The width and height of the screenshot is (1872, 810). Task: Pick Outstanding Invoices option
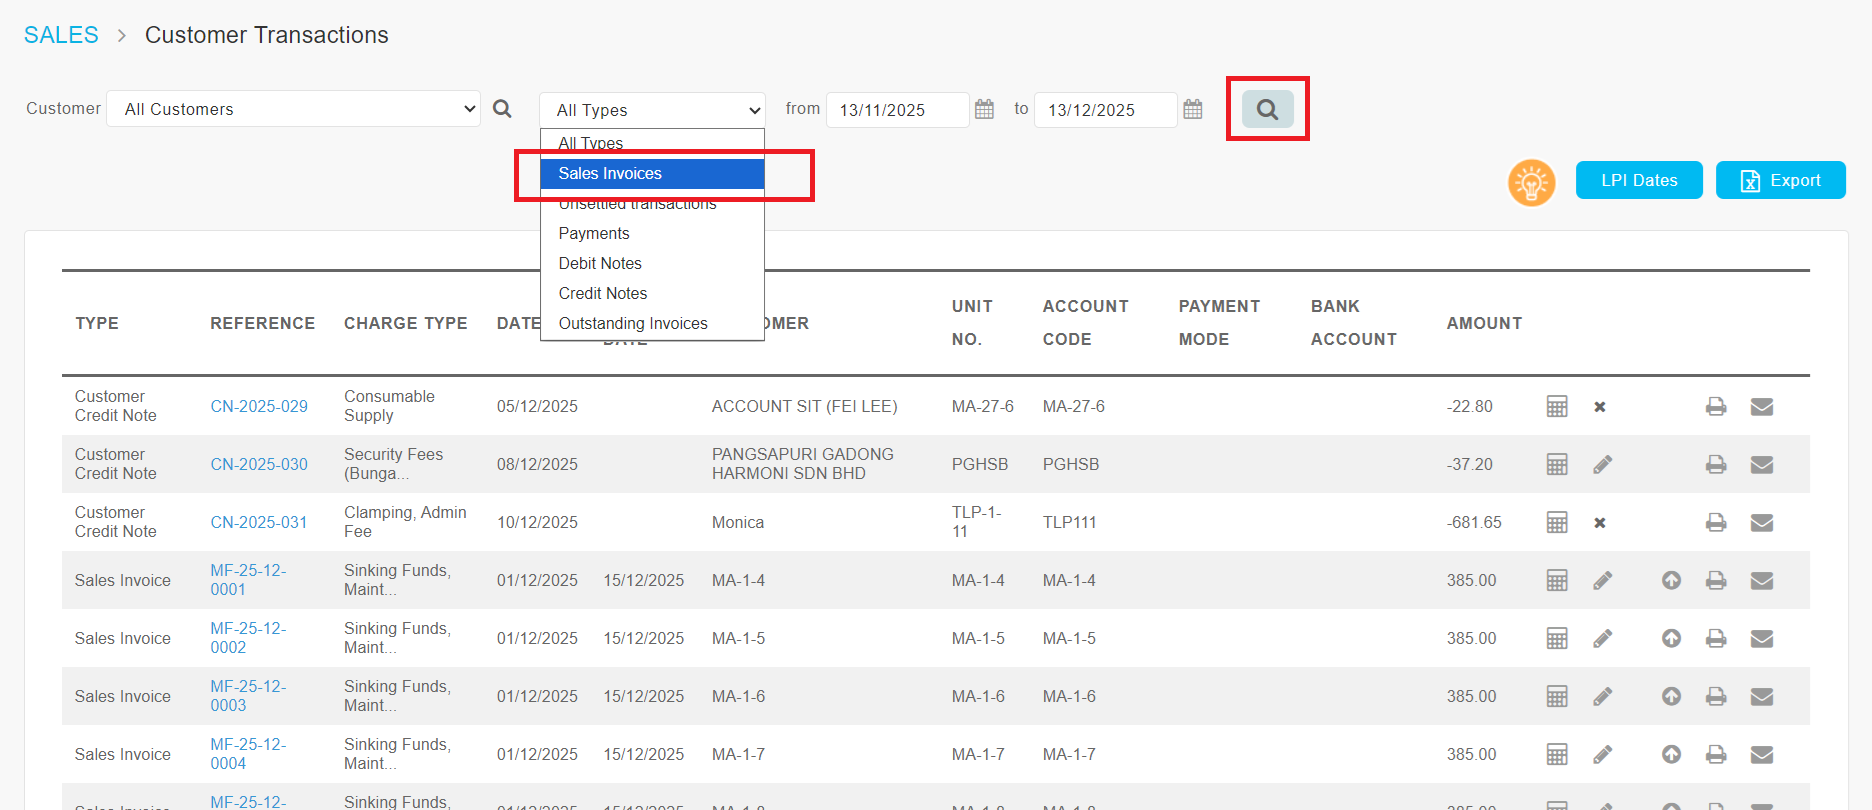[x=633, y=324]
